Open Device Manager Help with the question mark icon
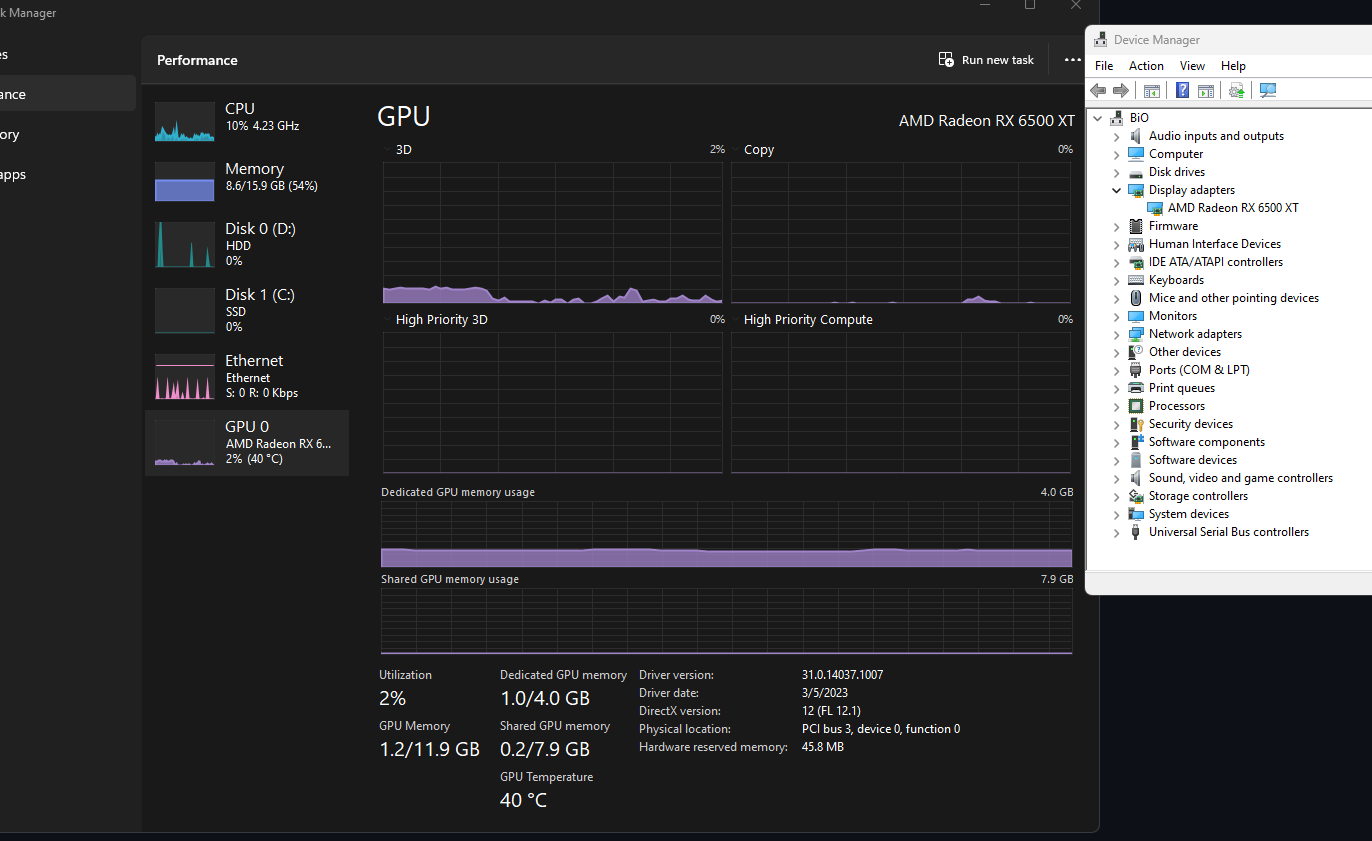This screenshot has height=841, width=1372. [1182, 90]
